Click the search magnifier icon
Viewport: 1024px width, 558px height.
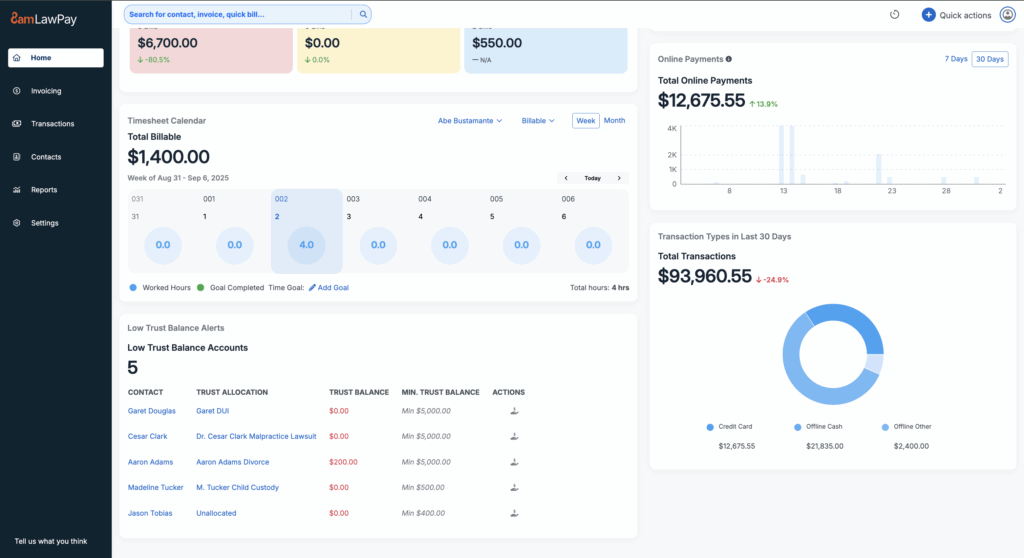point(362,14)
